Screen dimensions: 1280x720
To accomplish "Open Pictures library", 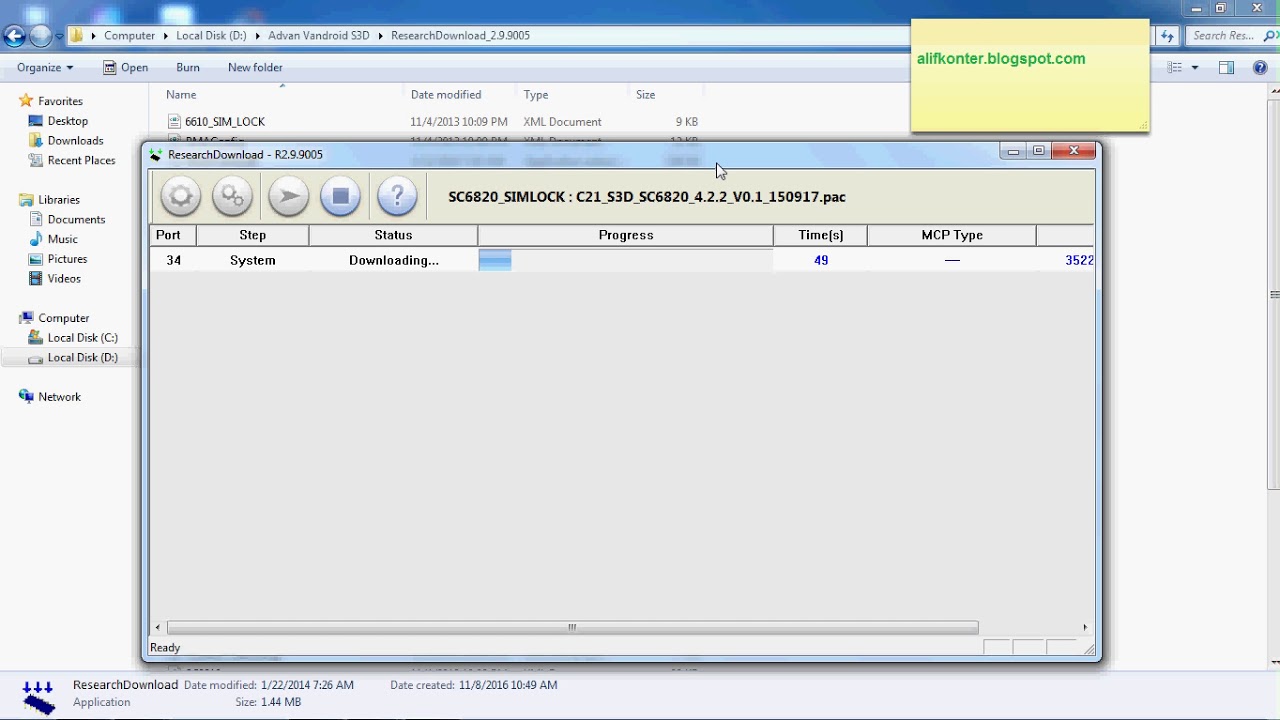I will point(67,259).
